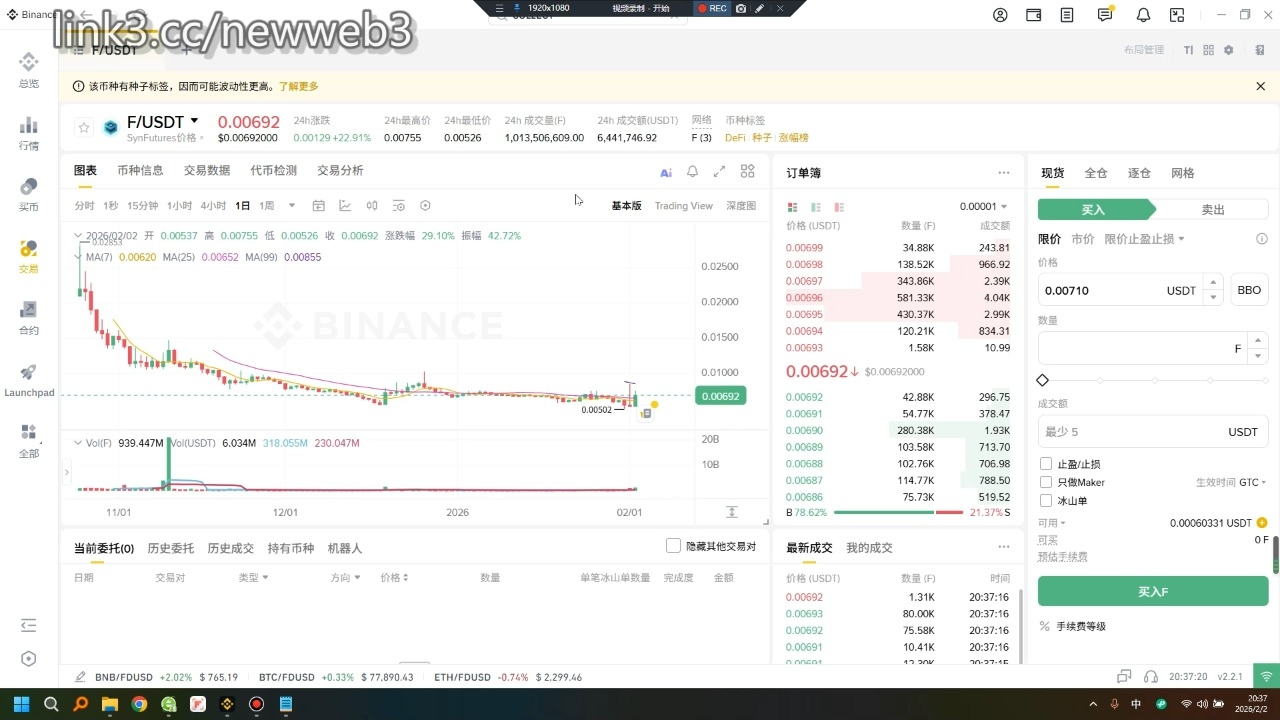Screen dimensions: 1280x720
Task: Show order book with both buy and sell
Action: coord(793,207)
